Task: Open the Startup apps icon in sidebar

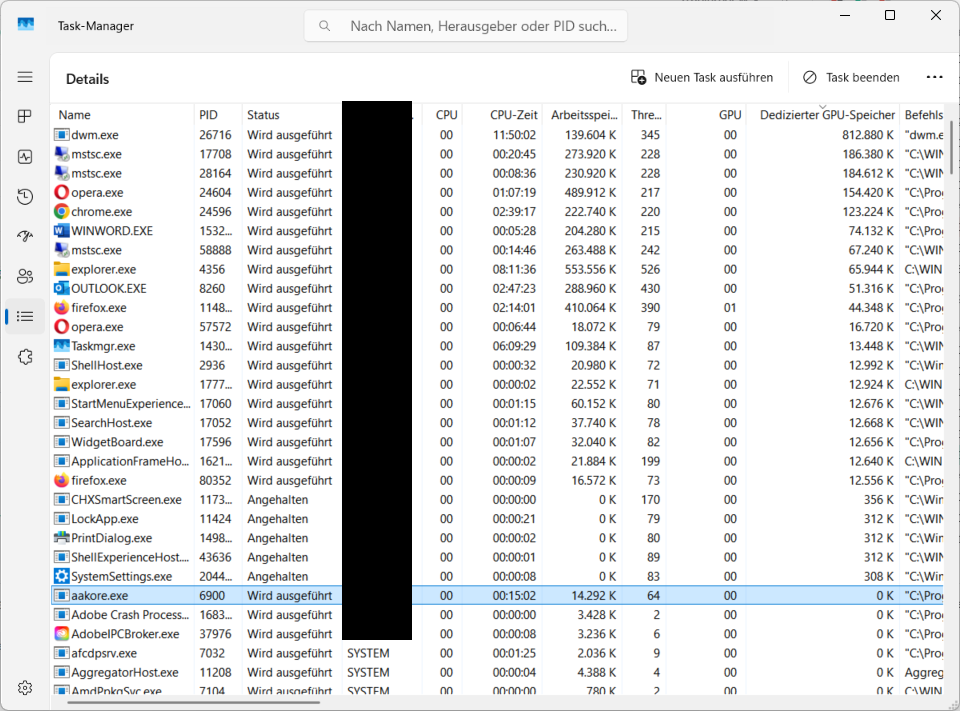Action: click(x=25, y=236)
